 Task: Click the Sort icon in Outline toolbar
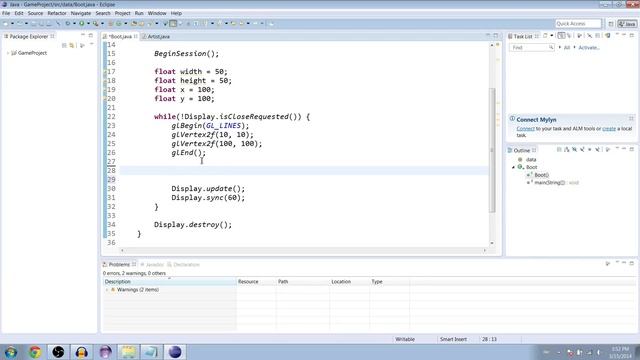[x=567, y=150]
